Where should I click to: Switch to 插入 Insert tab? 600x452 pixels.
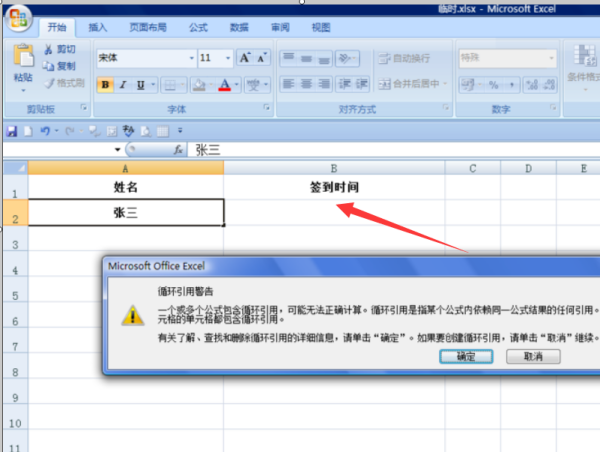click(98, 28)
